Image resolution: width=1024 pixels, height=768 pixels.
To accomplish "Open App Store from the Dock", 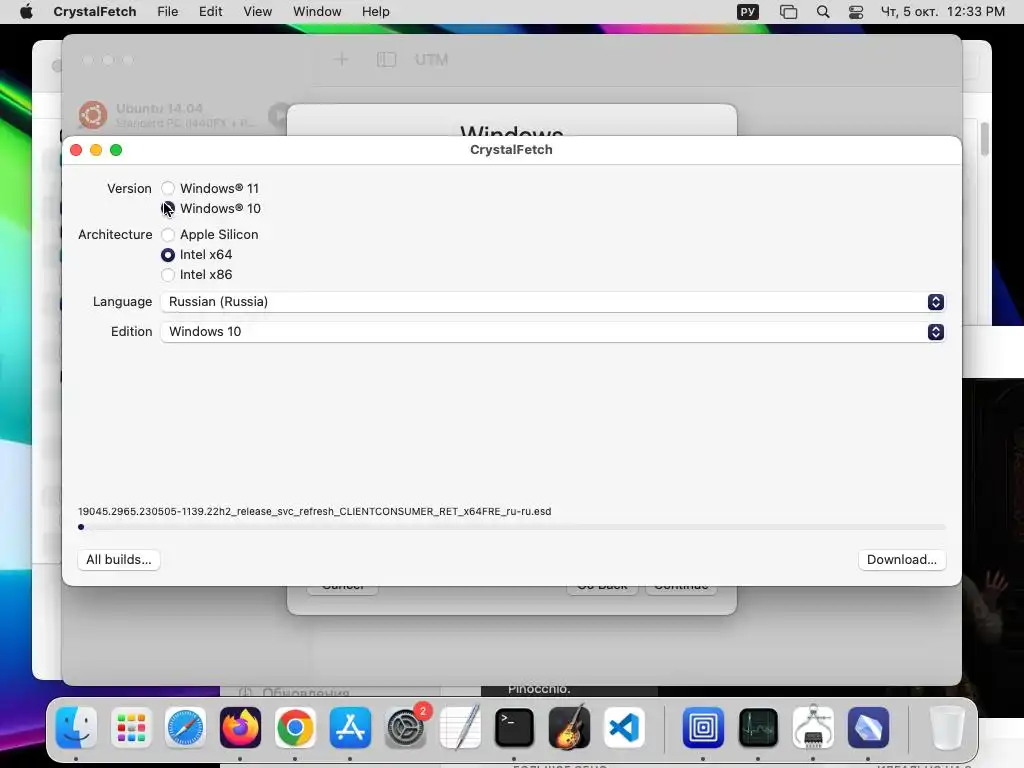I will (350, 728).
